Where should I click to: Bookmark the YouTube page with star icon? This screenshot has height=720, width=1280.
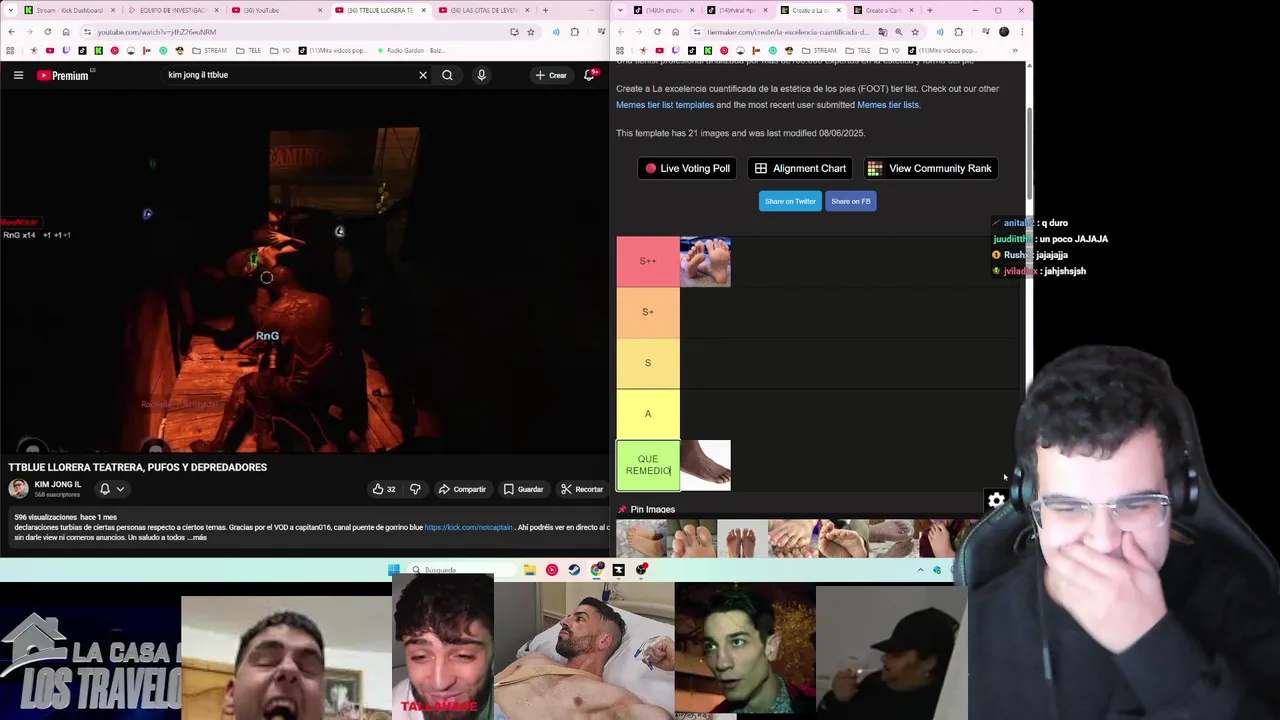click(x=530, y=32)
